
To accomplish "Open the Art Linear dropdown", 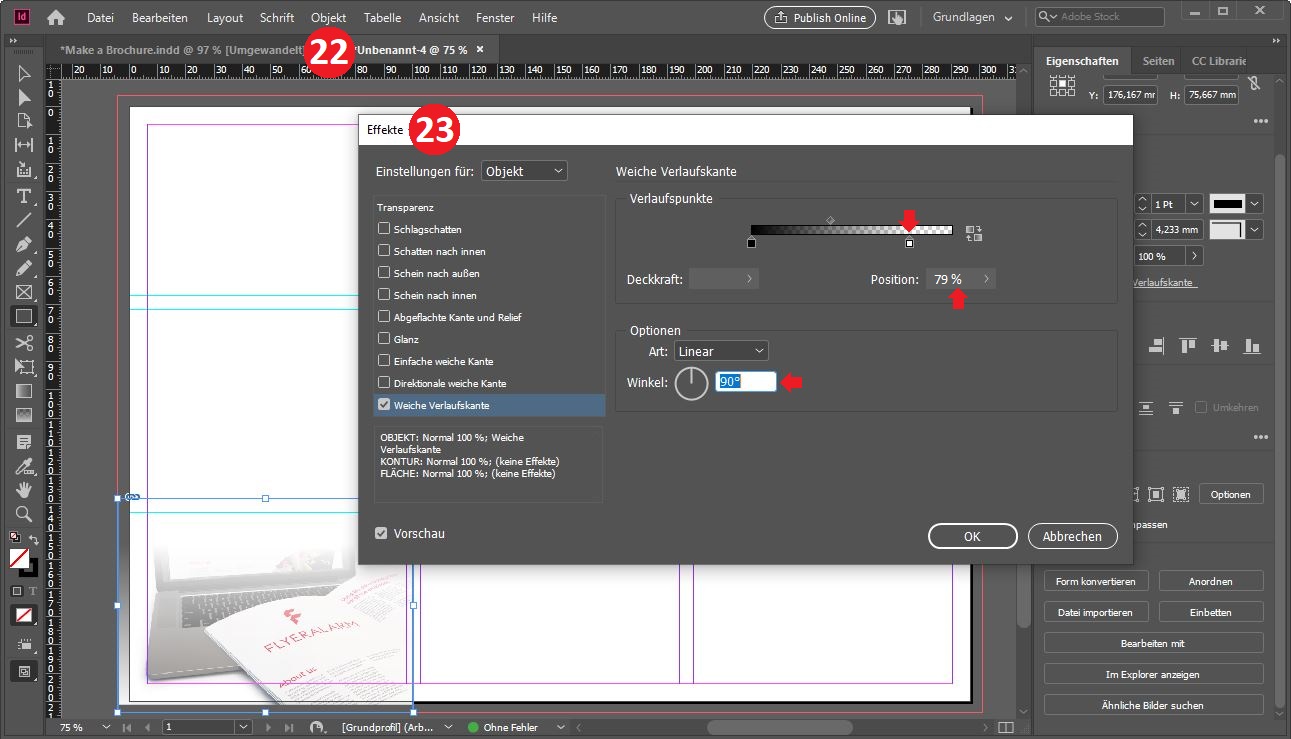I will click(x=721, y=351).
